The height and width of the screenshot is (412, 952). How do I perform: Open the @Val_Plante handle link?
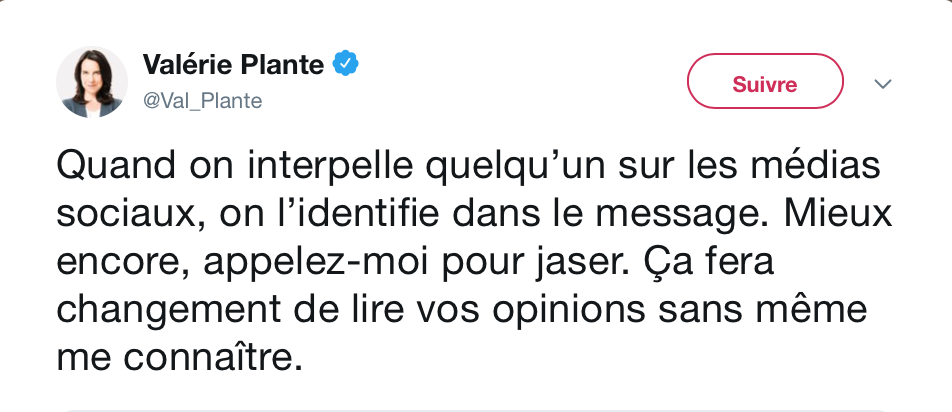click(202, 101)
